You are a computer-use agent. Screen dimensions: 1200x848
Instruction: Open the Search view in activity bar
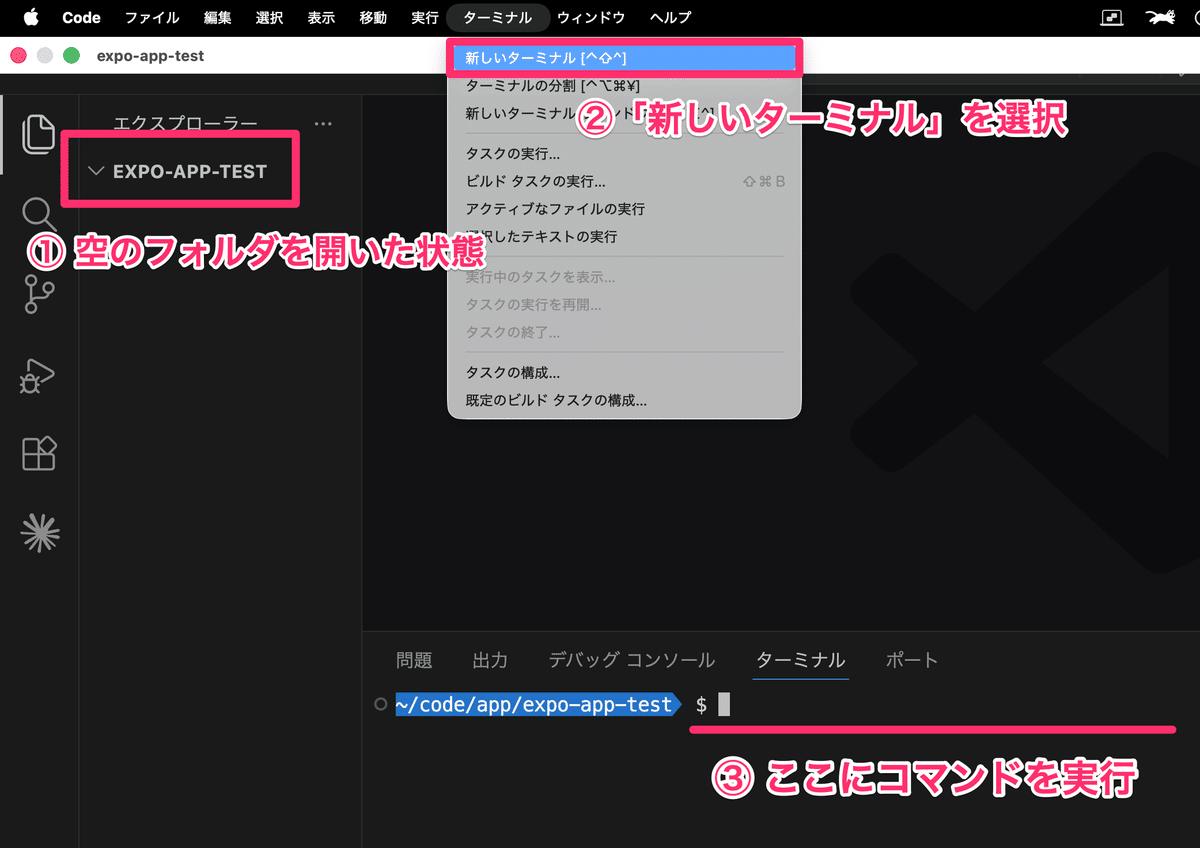click(x=38, y=213)
